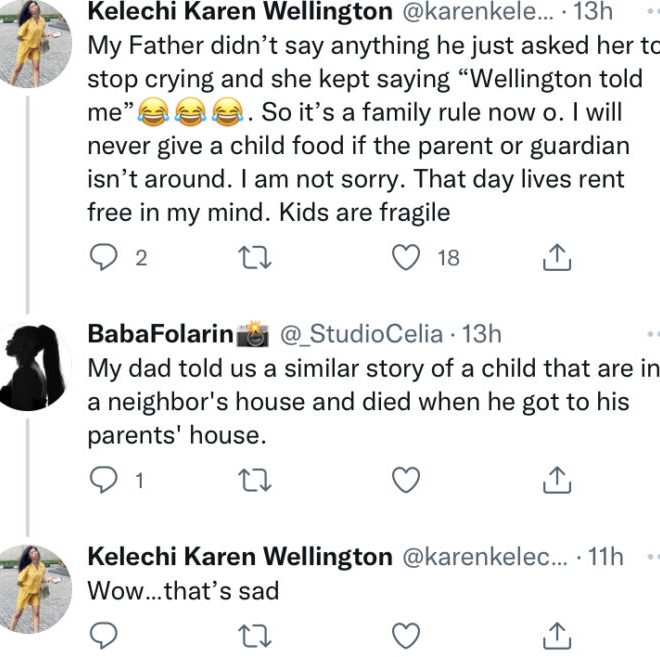The image size is (660, 657).
Task: Retweet the "Wow...that's sad" tweet
Action: 254,633
